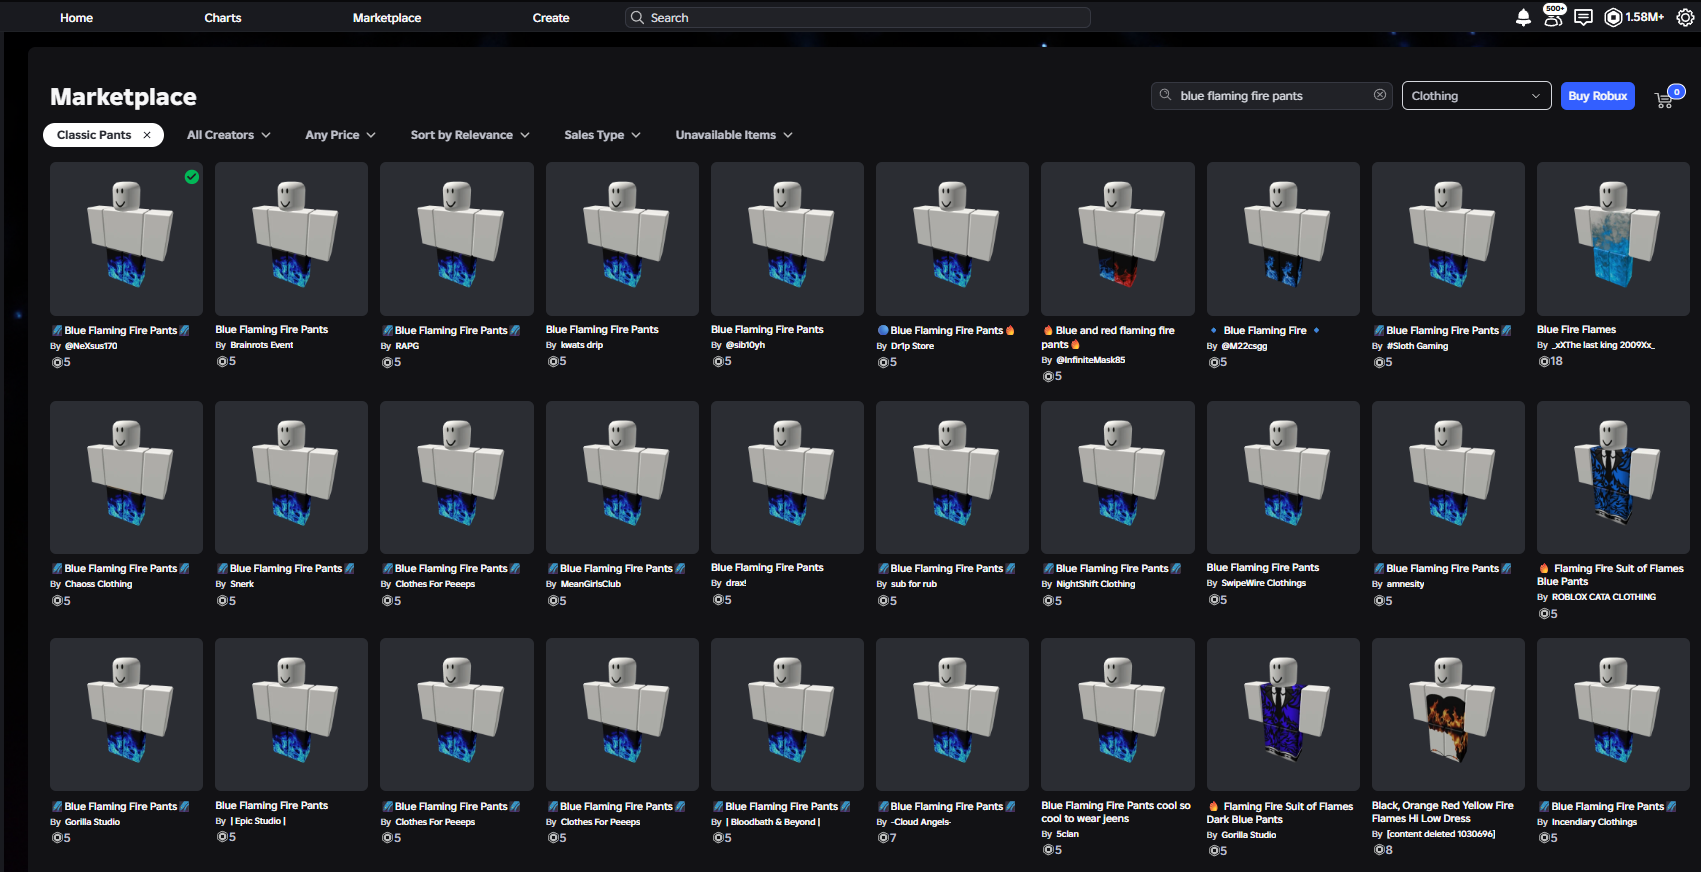Screen dimensions: 1701x872
Task: Open the Create tab
Action: tap(551, 17)
